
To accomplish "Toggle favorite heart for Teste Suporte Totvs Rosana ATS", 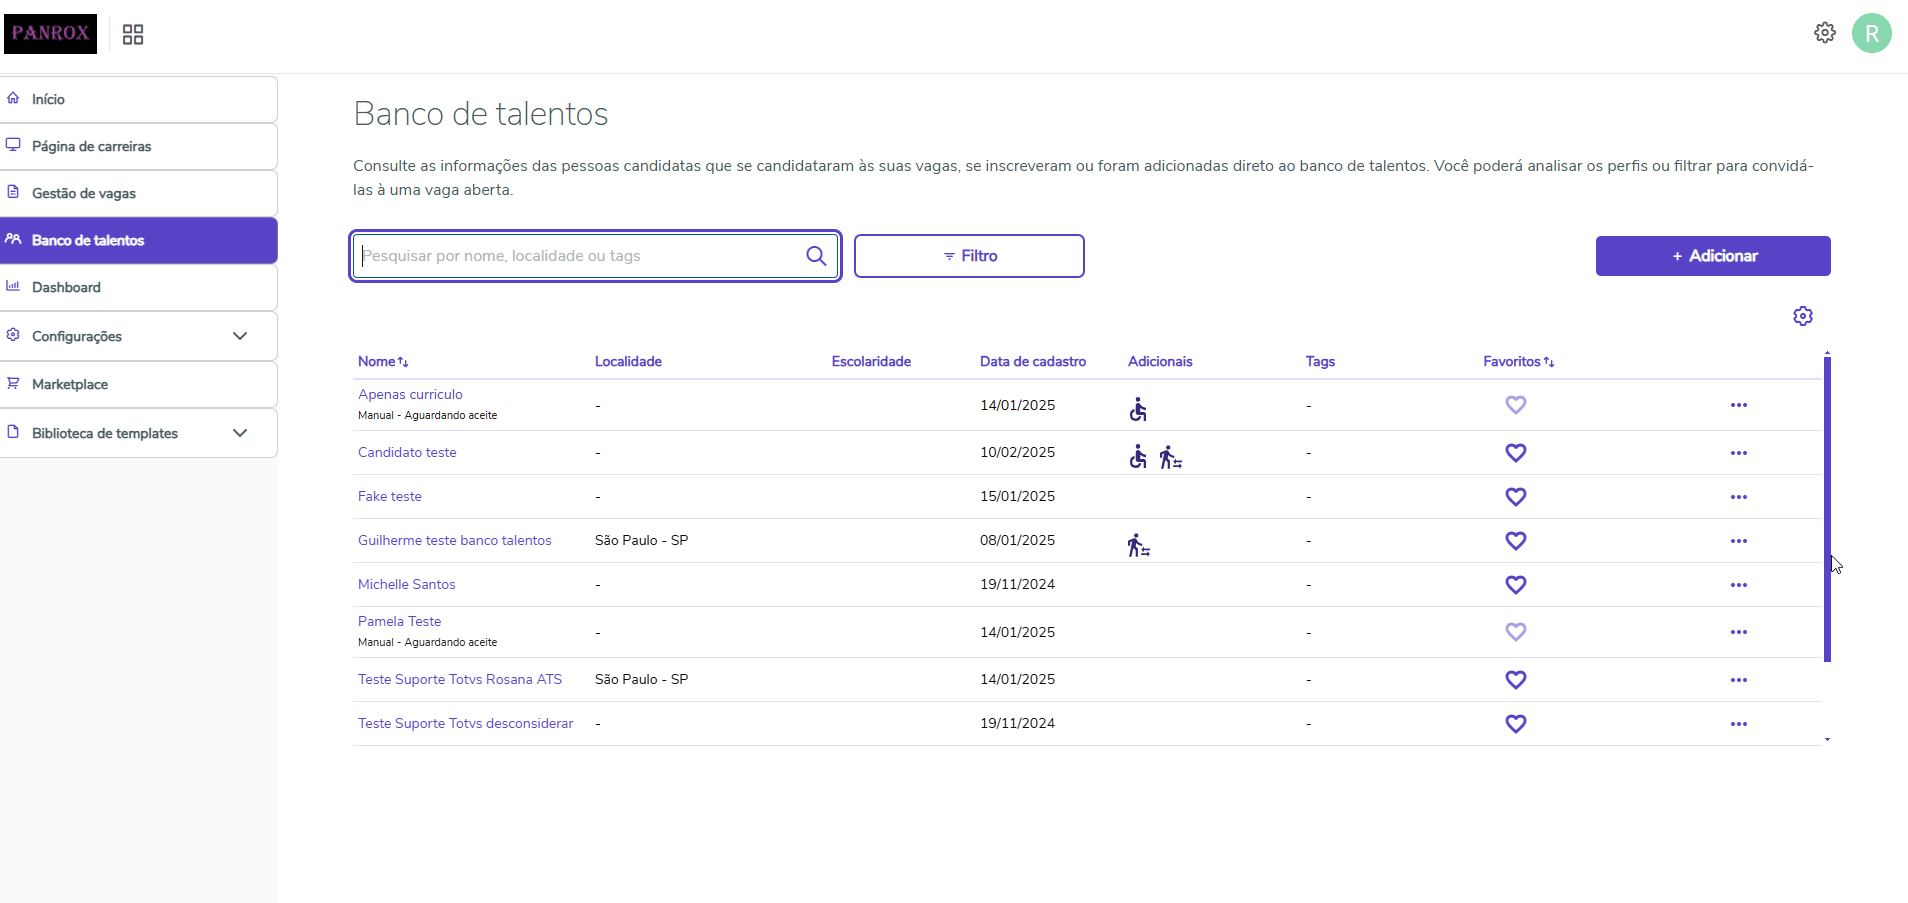I will 1516,680.
